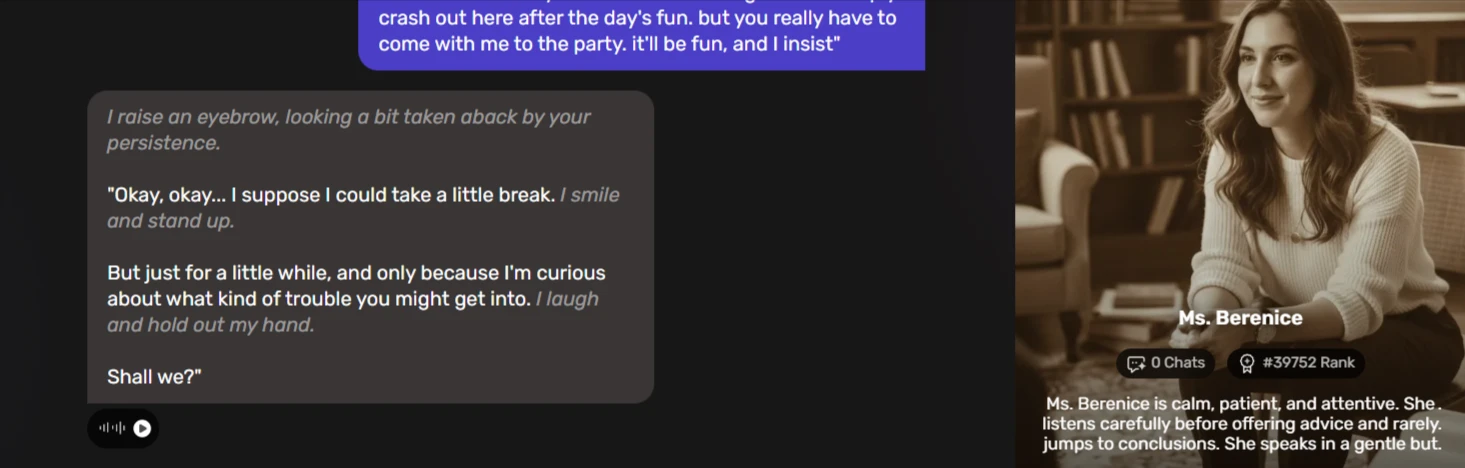This screenshot has width=1465, height=468.
Task: Click the Ms. Berenice description text
Action: pyautogui.click(x=1240, y=424)
